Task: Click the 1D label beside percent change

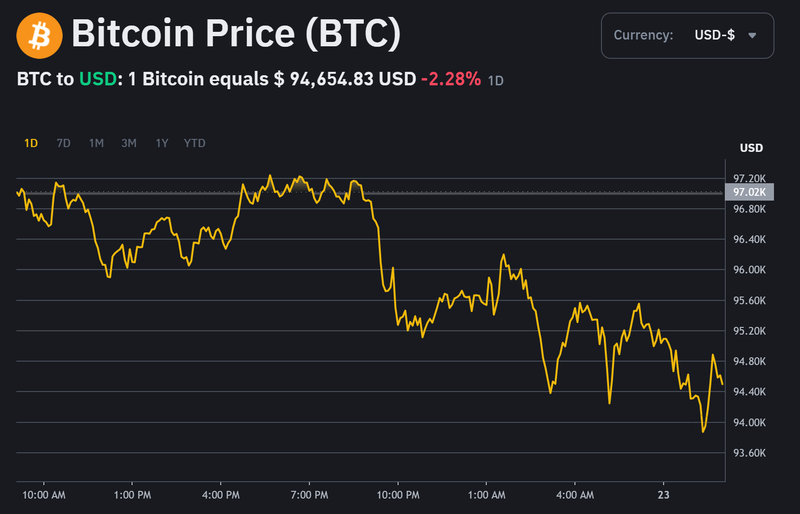Action: coord(496,80)
